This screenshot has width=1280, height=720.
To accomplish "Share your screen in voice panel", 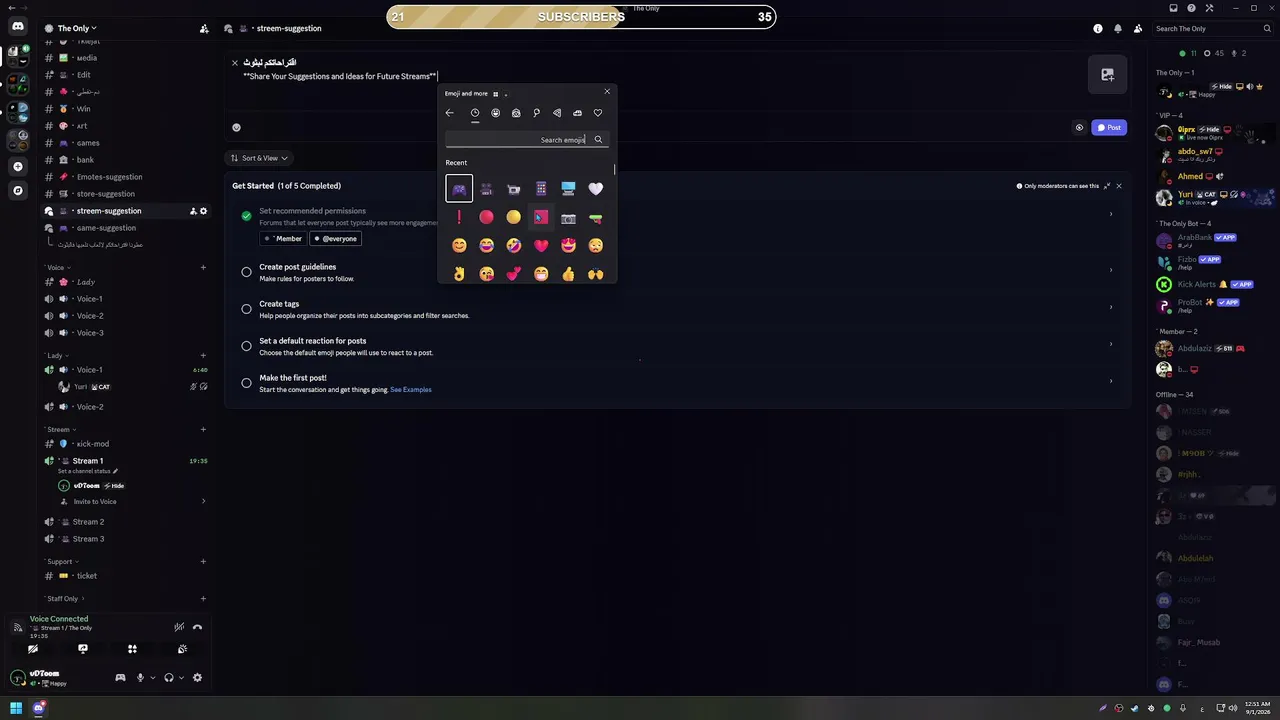I will tap(83, 649).
